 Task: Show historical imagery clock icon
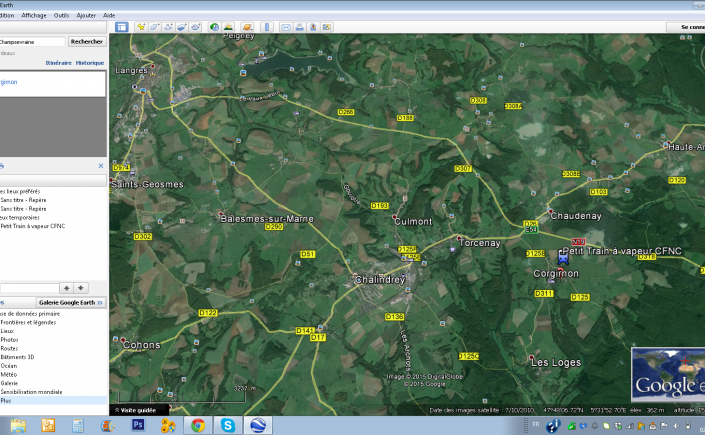click(x=212, y=26)
